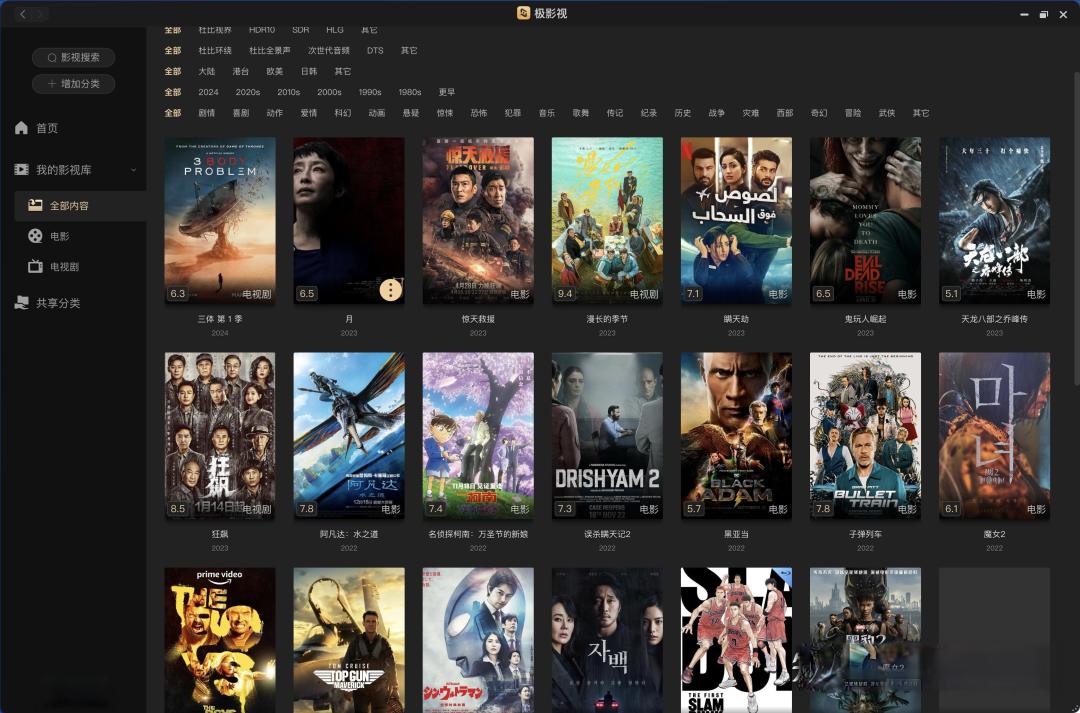Click the 子弹列车 title text
The image size is (1080, 713).
tap(865, 534)
